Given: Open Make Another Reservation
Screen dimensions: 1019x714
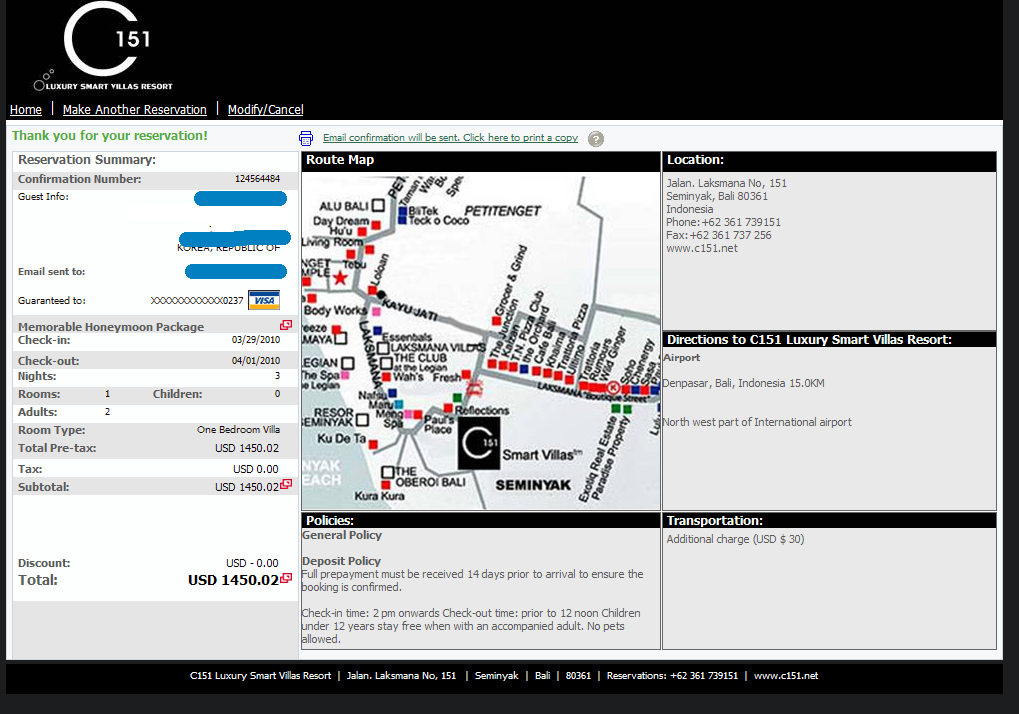Looking at the screenshot, I should (x=135, y=110).
